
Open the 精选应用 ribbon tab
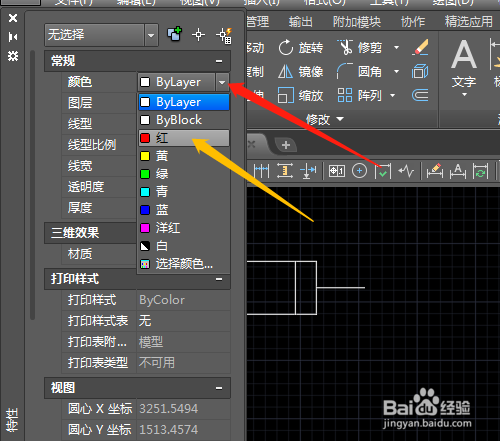click(x=468, y=22)
